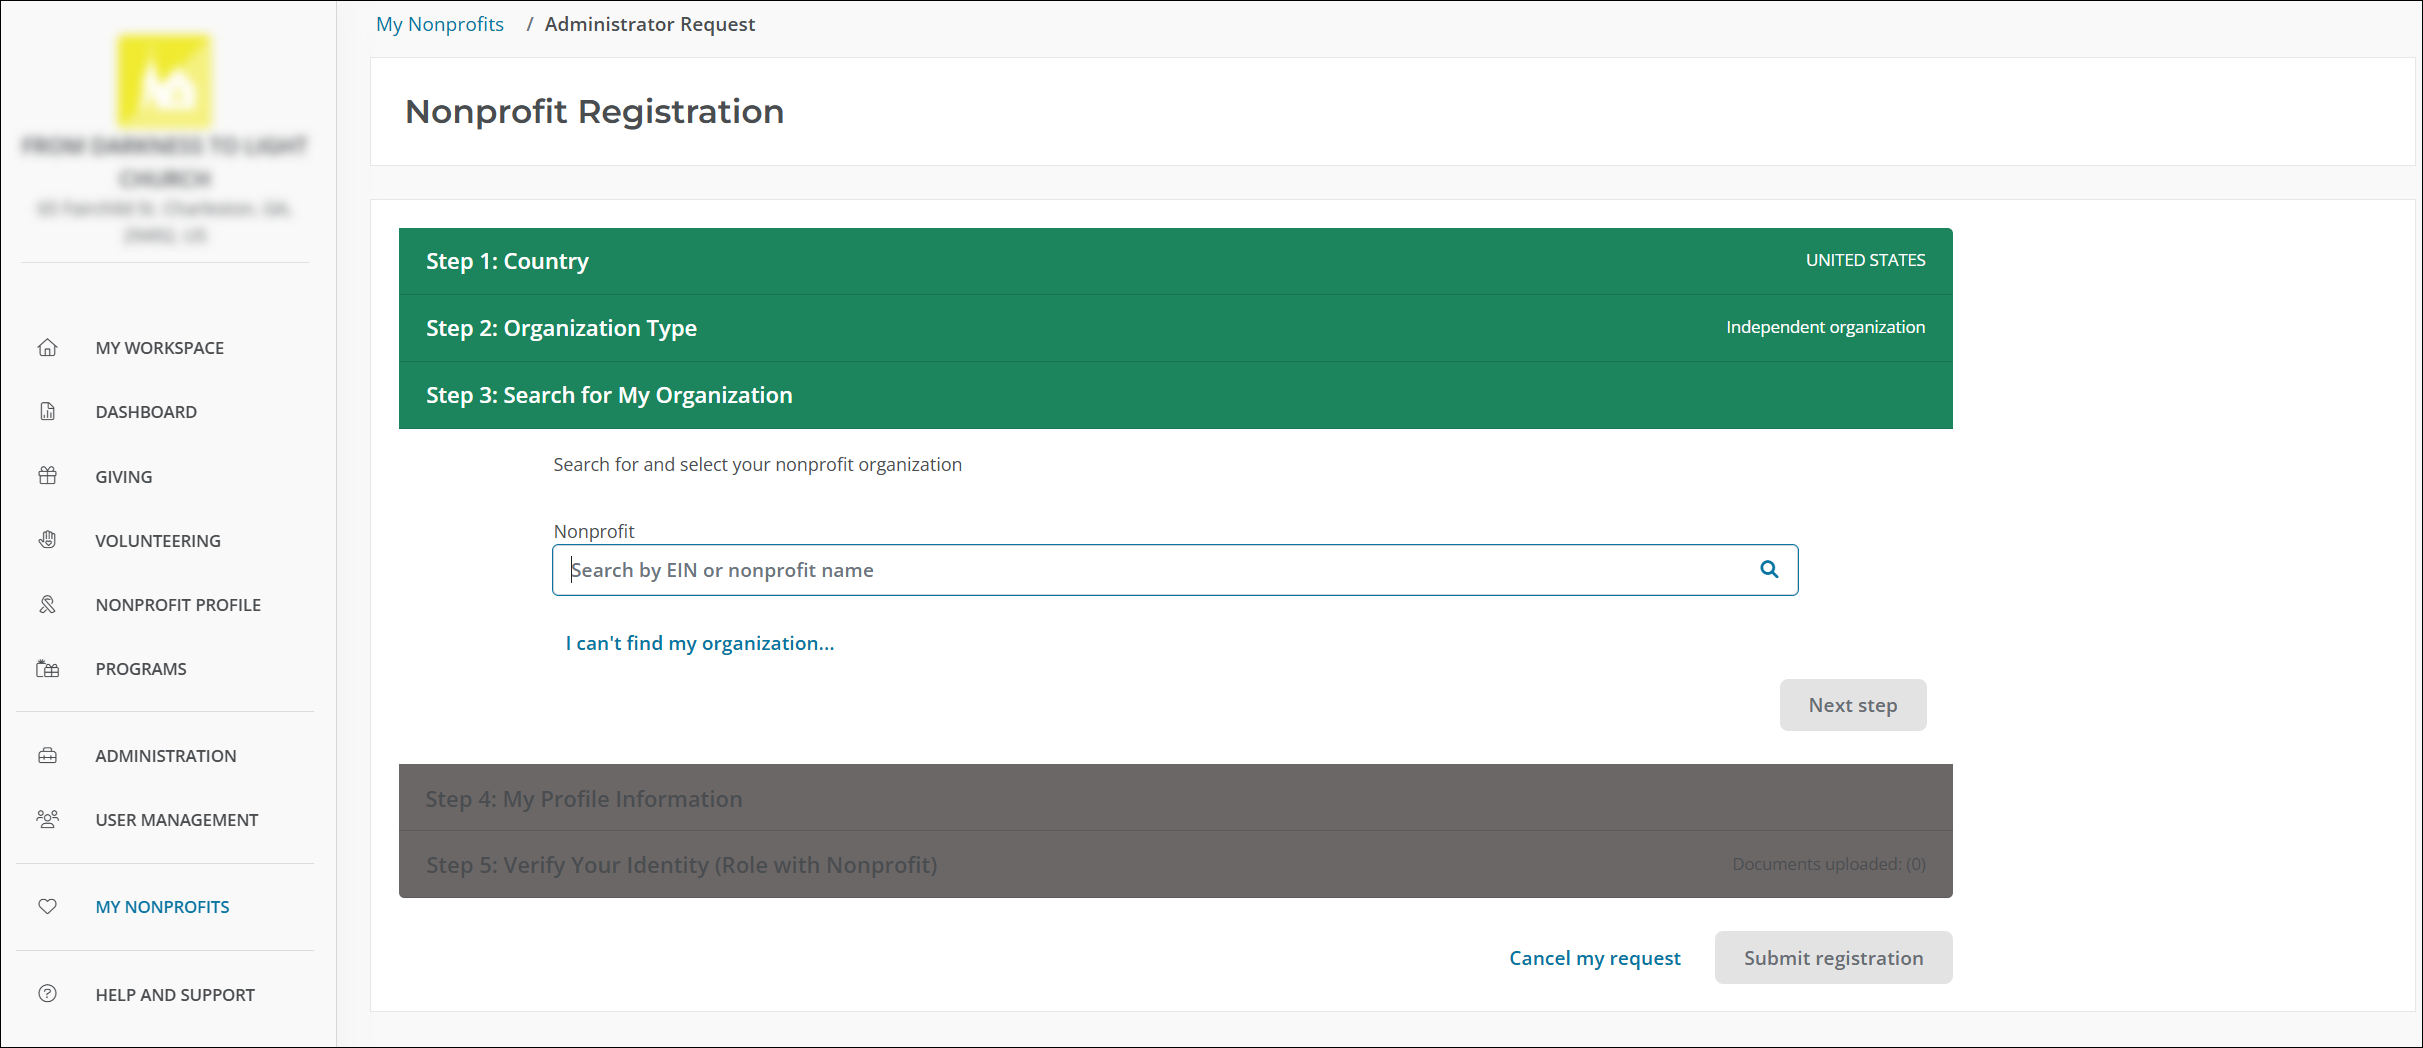Go to Volunteering menu item
Viewport: 2423px width, 1048px height.
coord(158,541)
